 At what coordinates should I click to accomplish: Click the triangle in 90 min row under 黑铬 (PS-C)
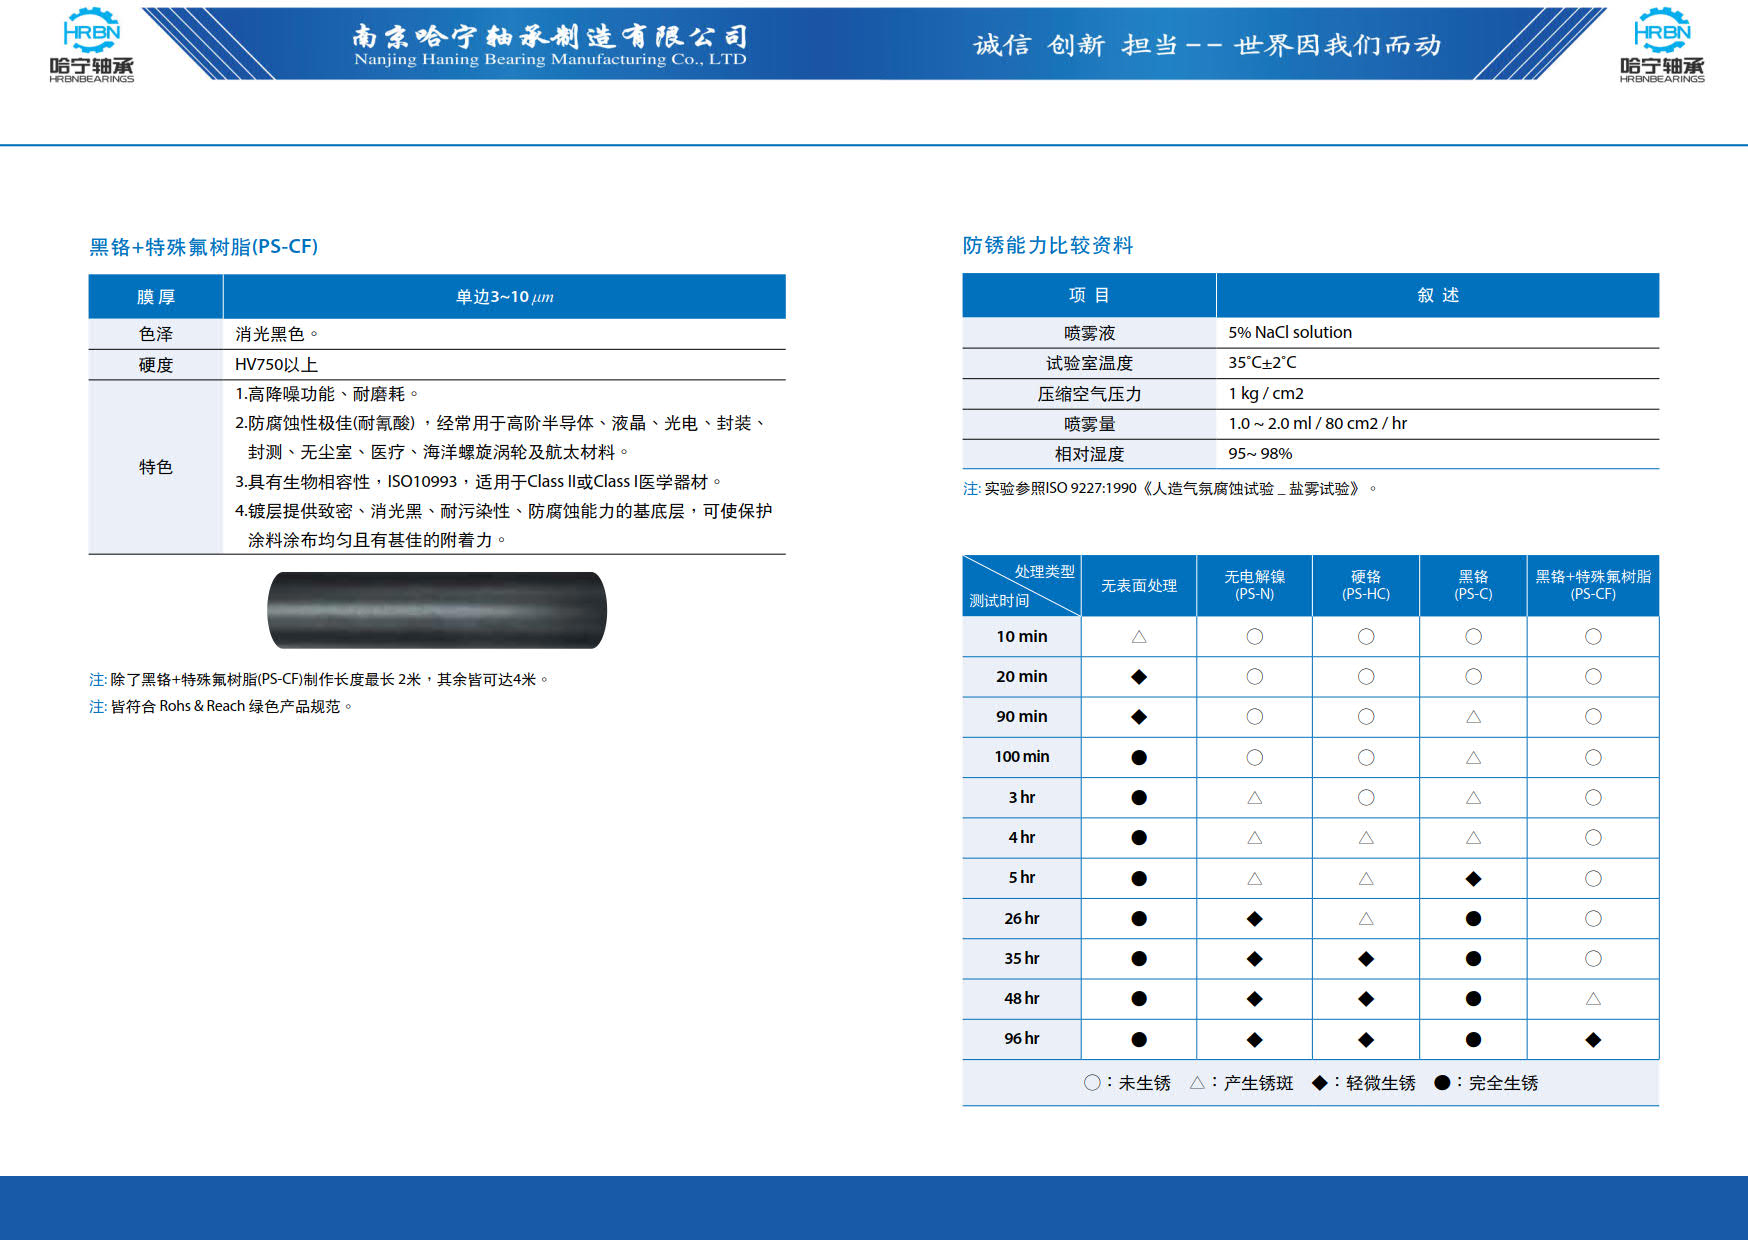tap(1473, 717)
